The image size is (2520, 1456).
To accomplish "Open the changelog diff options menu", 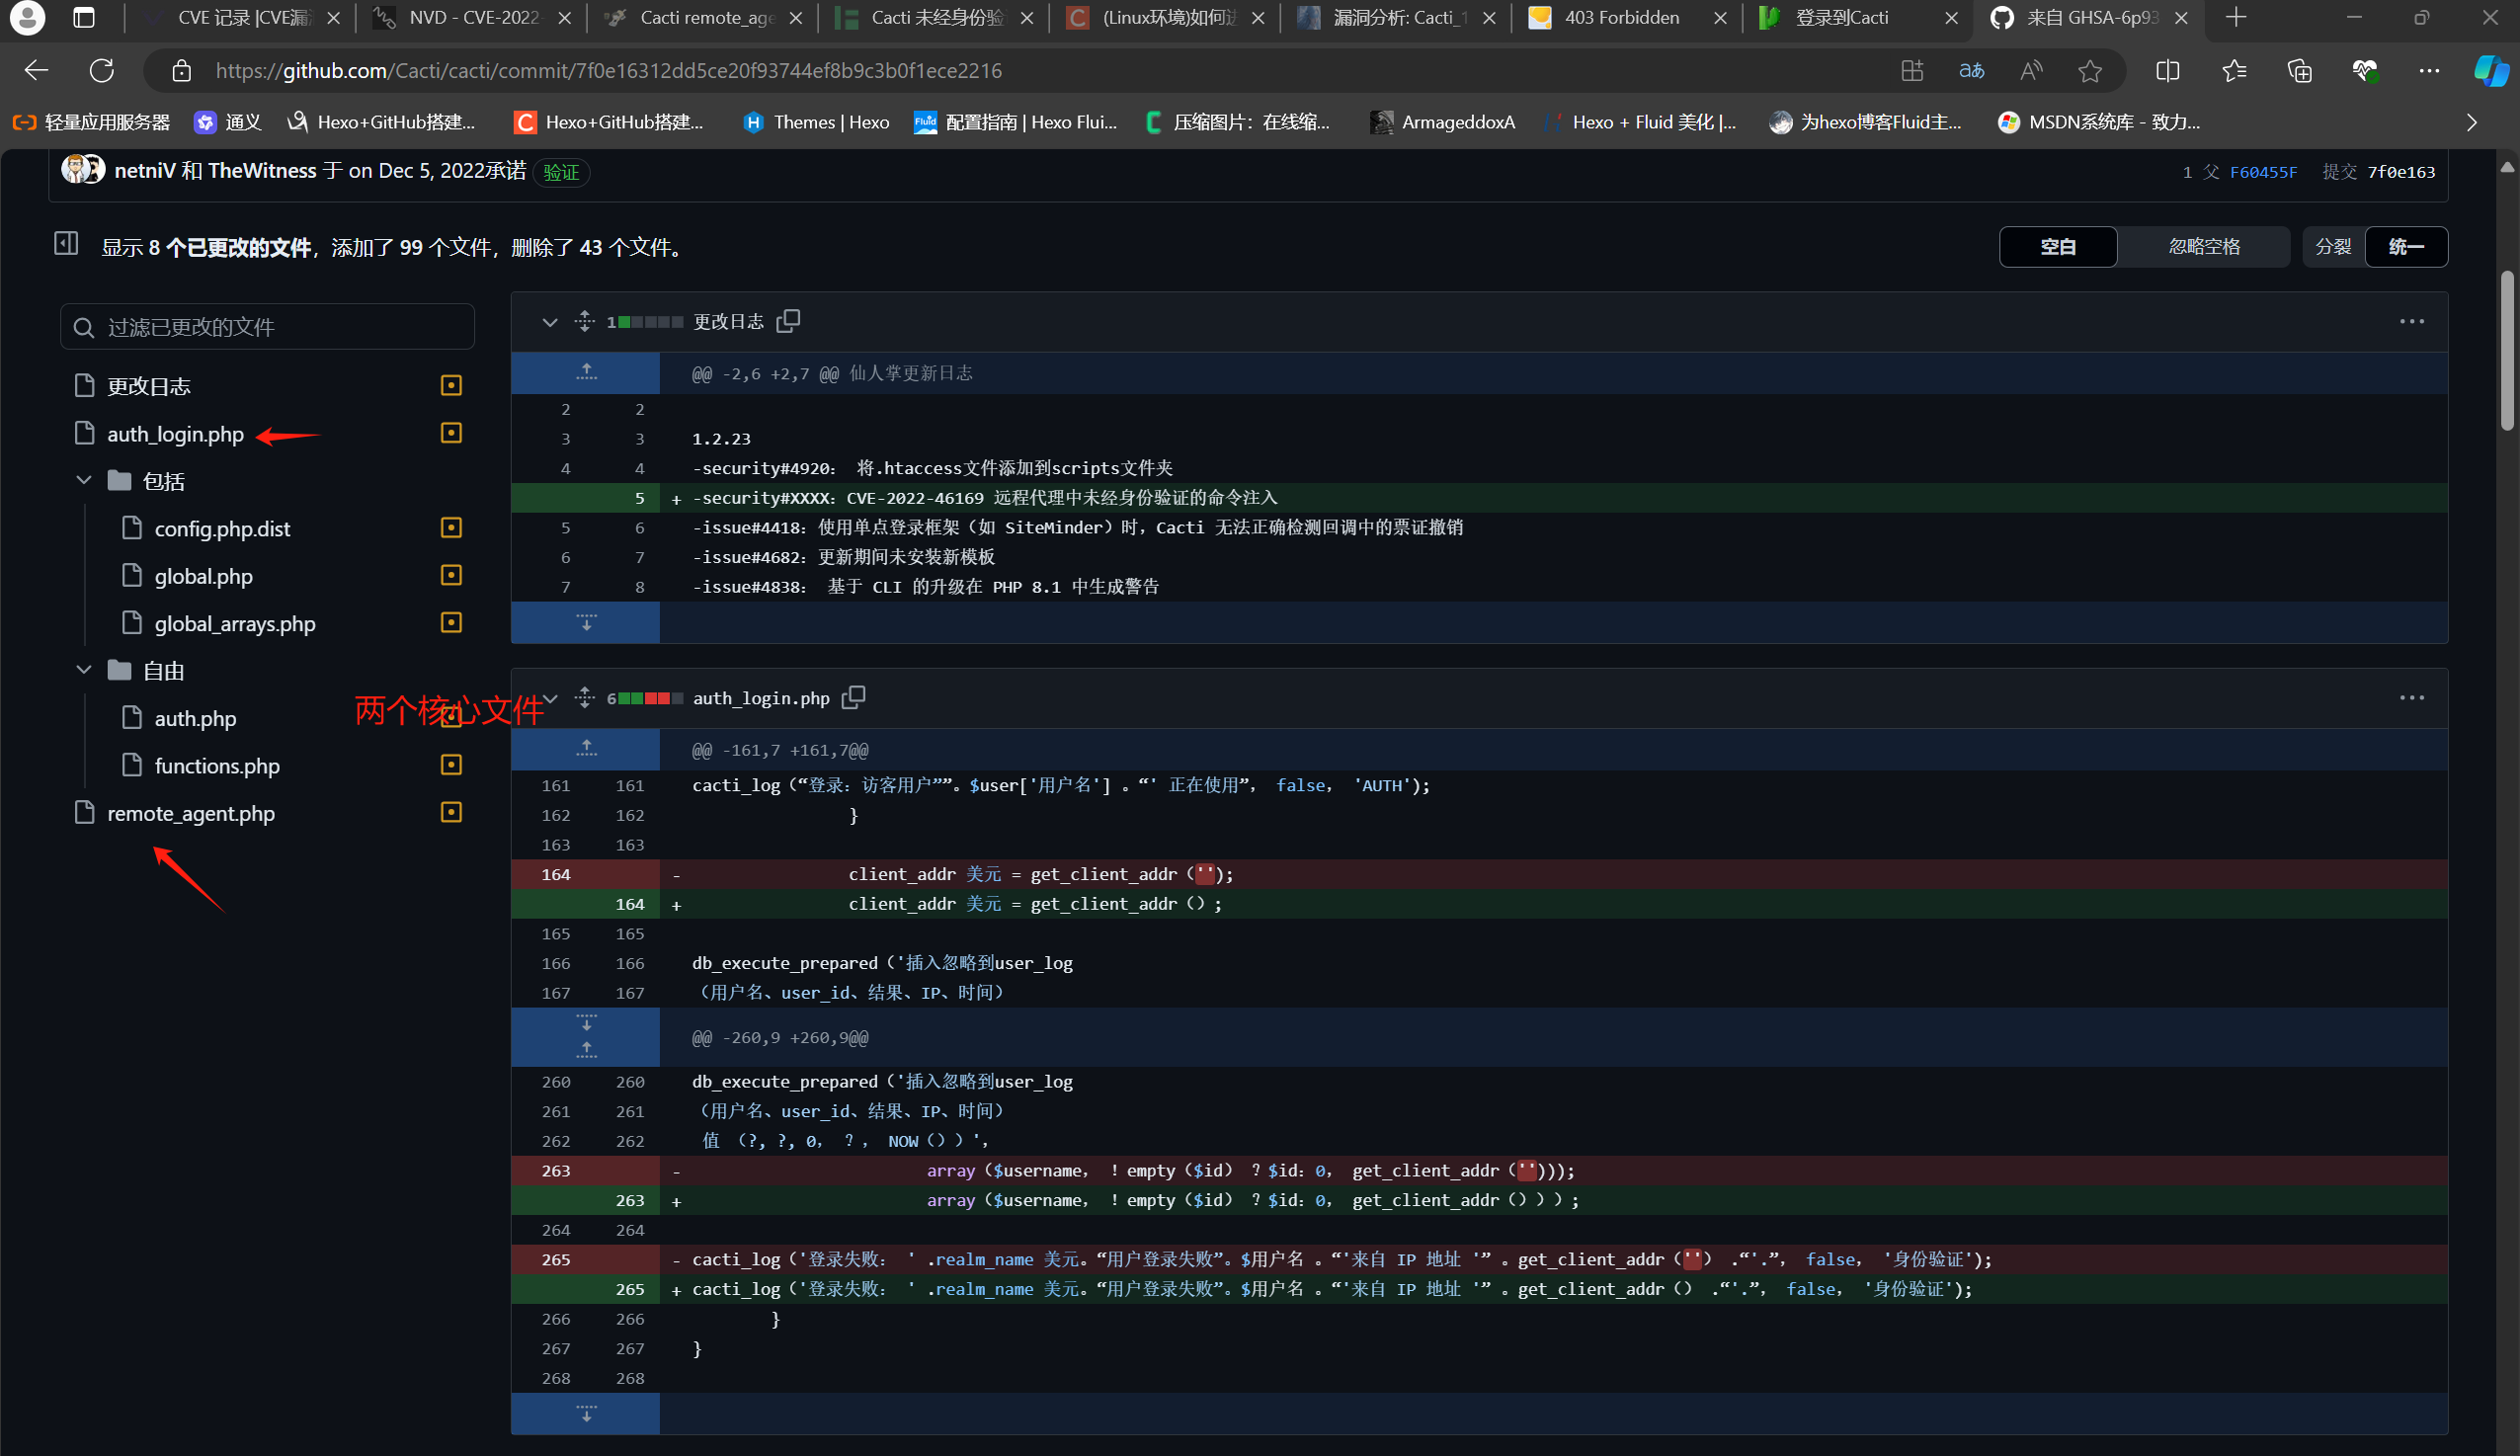I will tap(2411, 321).
